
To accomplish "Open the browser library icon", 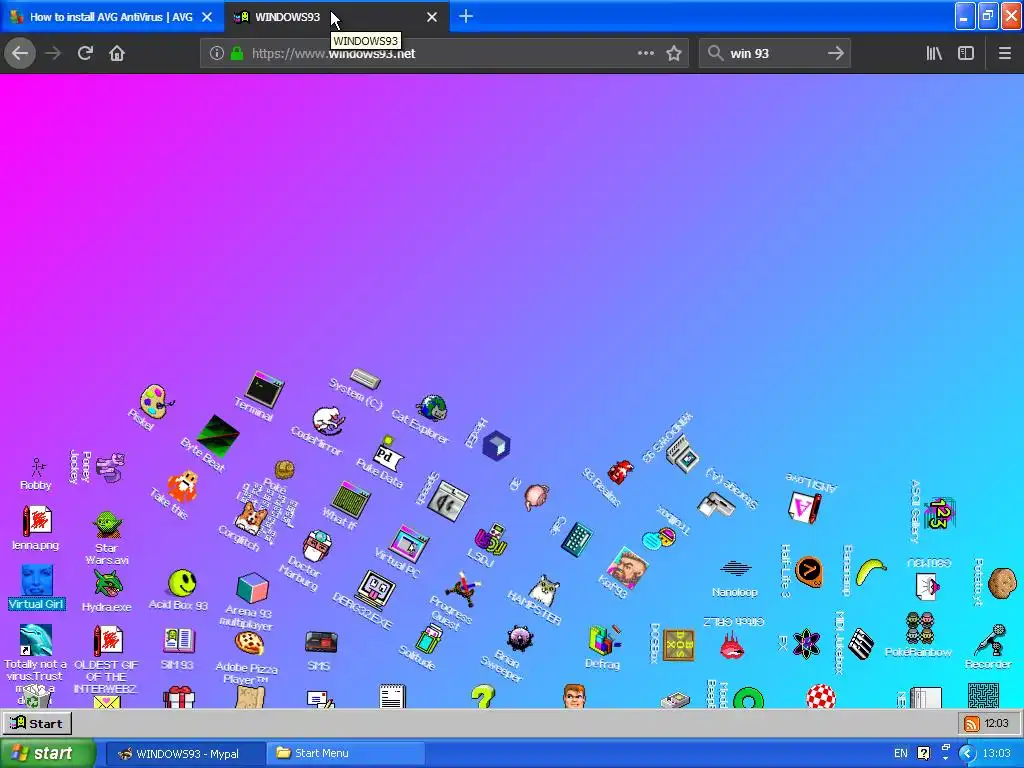I will pyautogui.click(x=934, y=54).
